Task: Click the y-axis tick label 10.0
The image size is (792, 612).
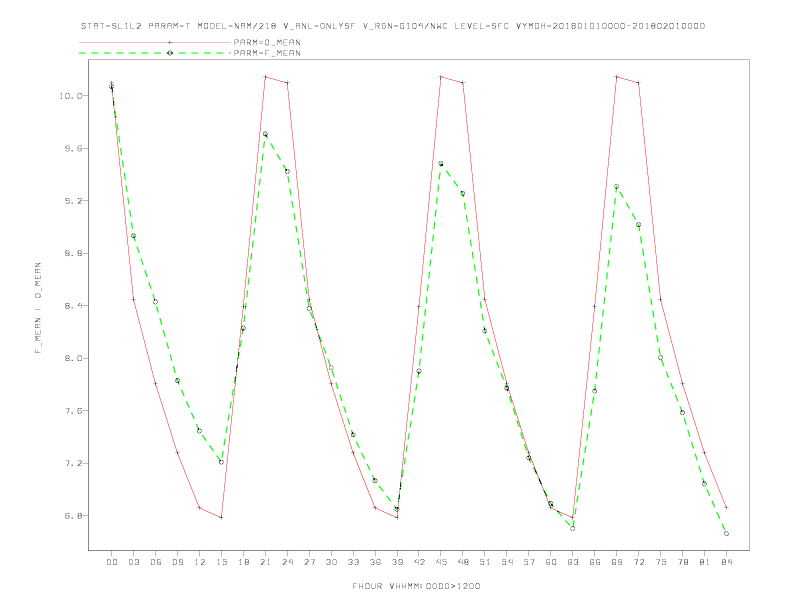Action: (71, 96)
